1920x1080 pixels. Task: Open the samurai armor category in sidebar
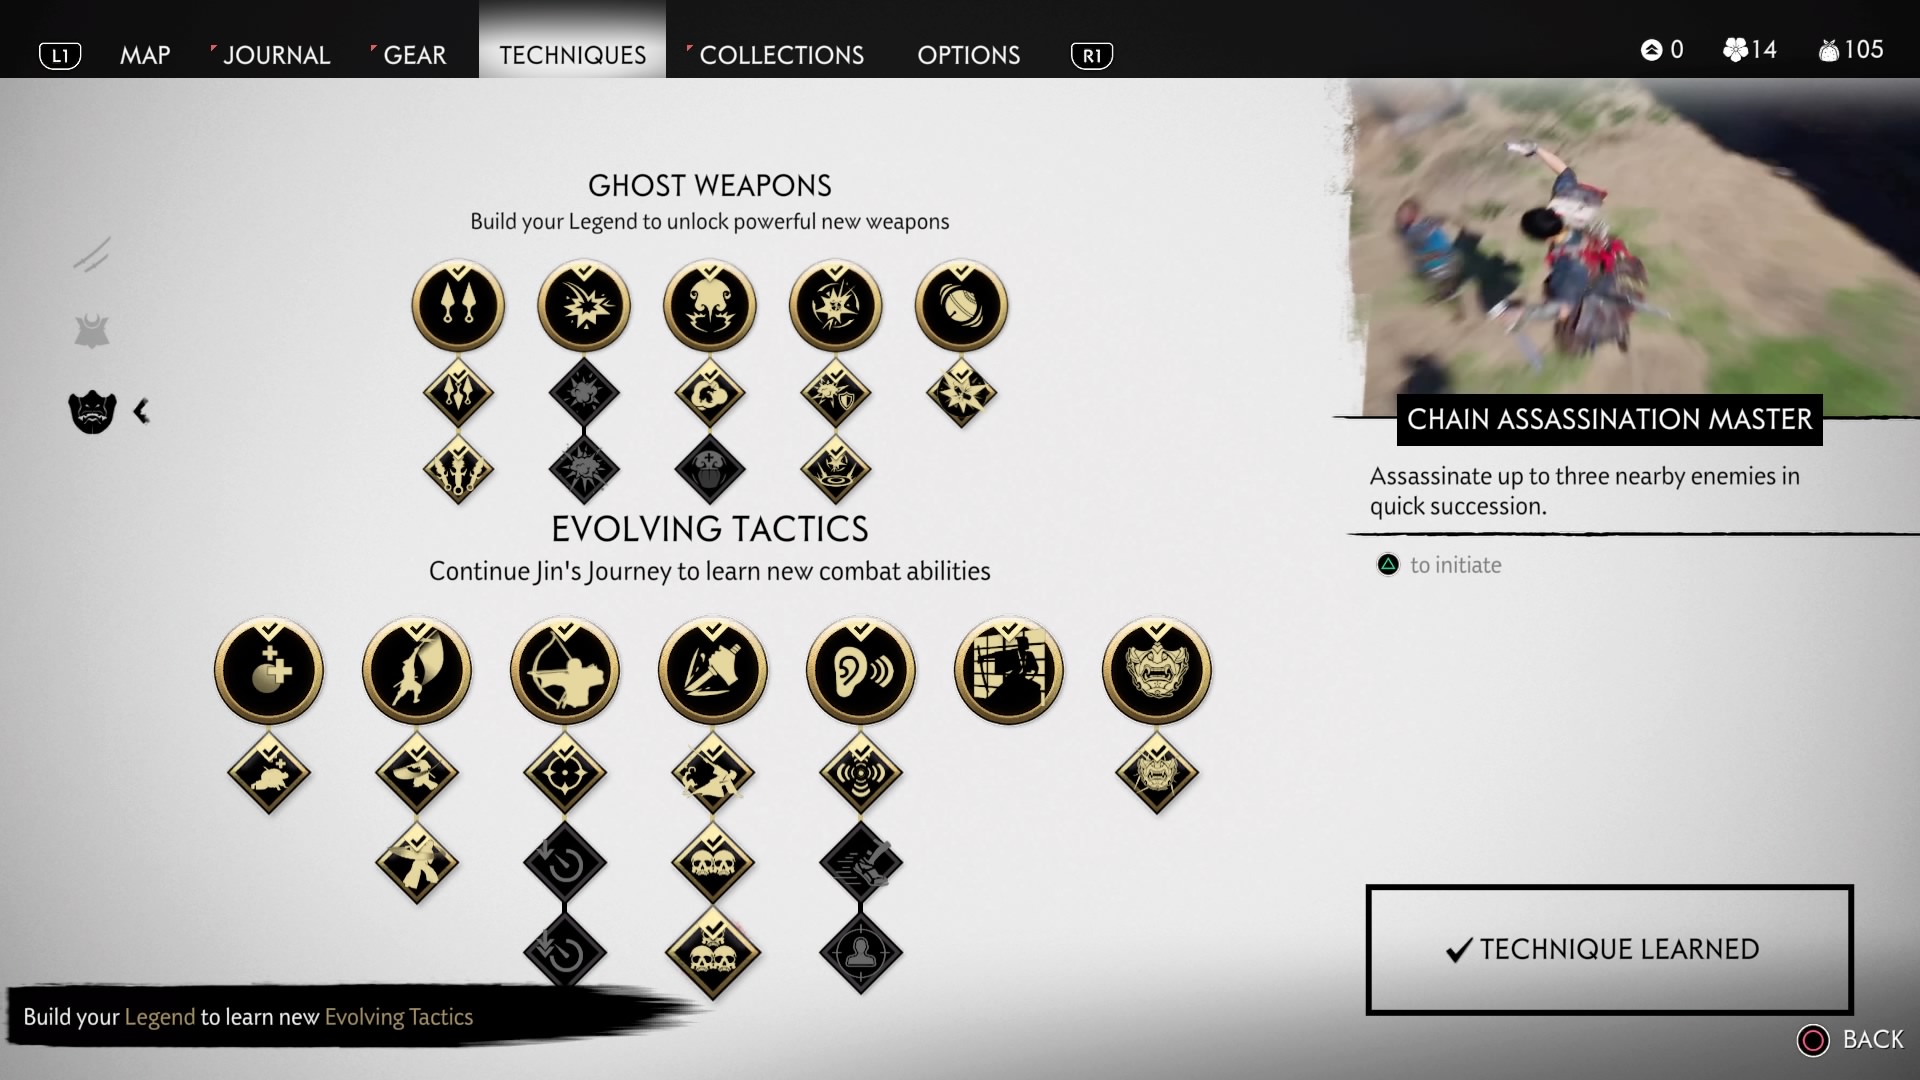click(x=92, y=331)
